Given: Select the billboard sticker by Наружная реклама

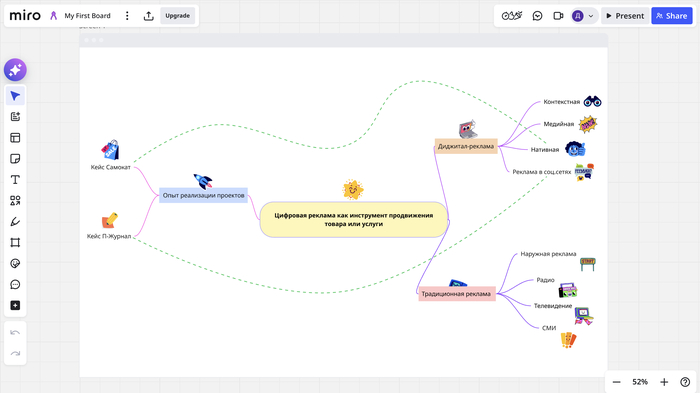Looking at the screenshot, I should click(x=588, y=264).
